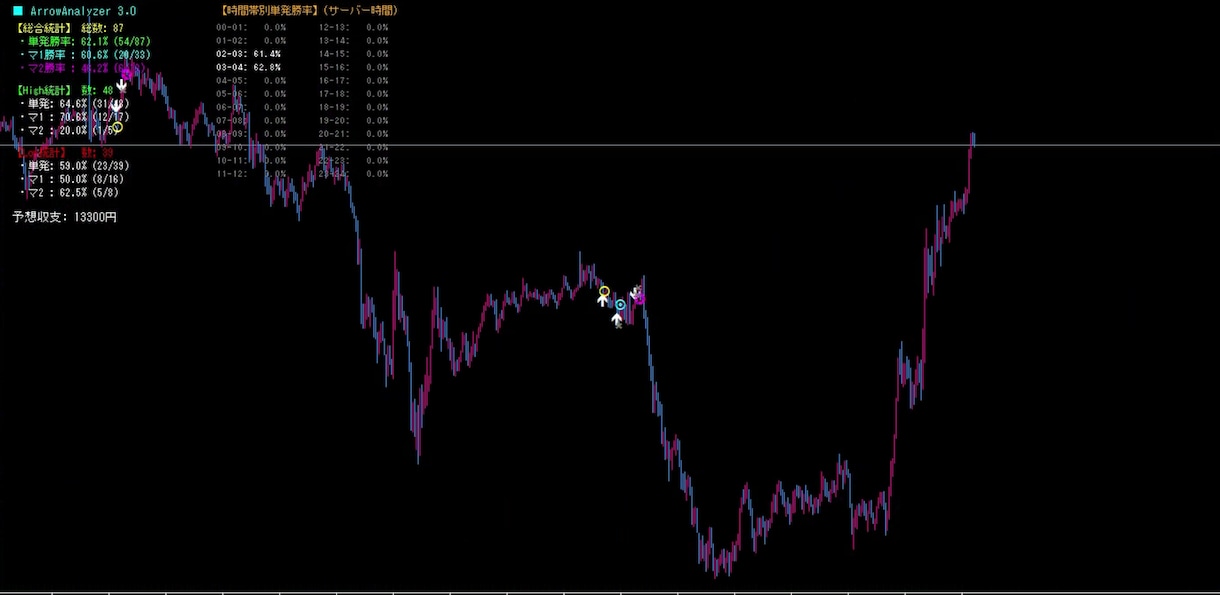This screenshot has height=595, width=1220.
Task: Click the 20-21: 0.0% hourly row
Action: tap(353, 133)
